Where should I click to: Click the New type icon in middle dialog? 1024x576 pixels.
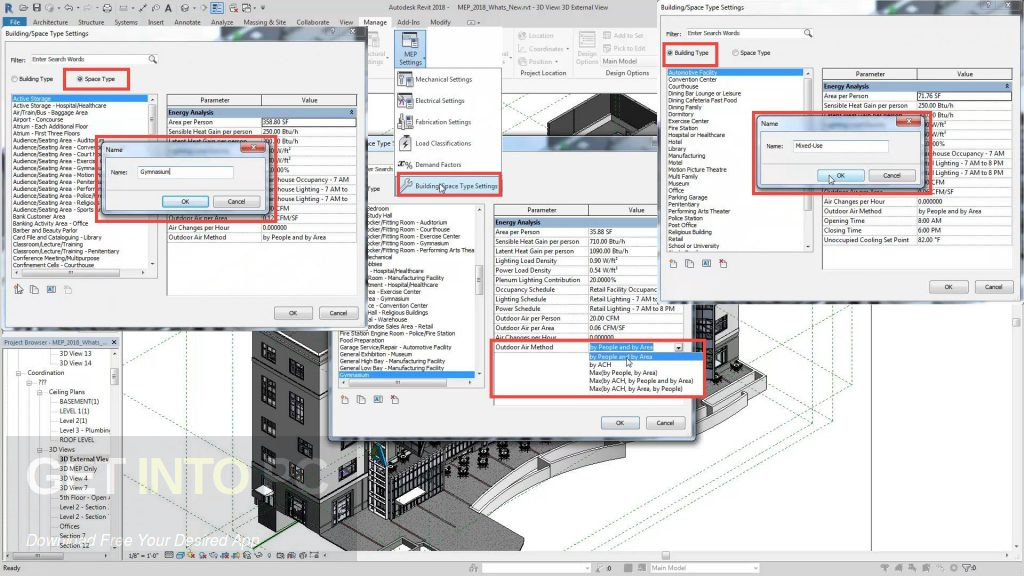[x=344, y=400]
